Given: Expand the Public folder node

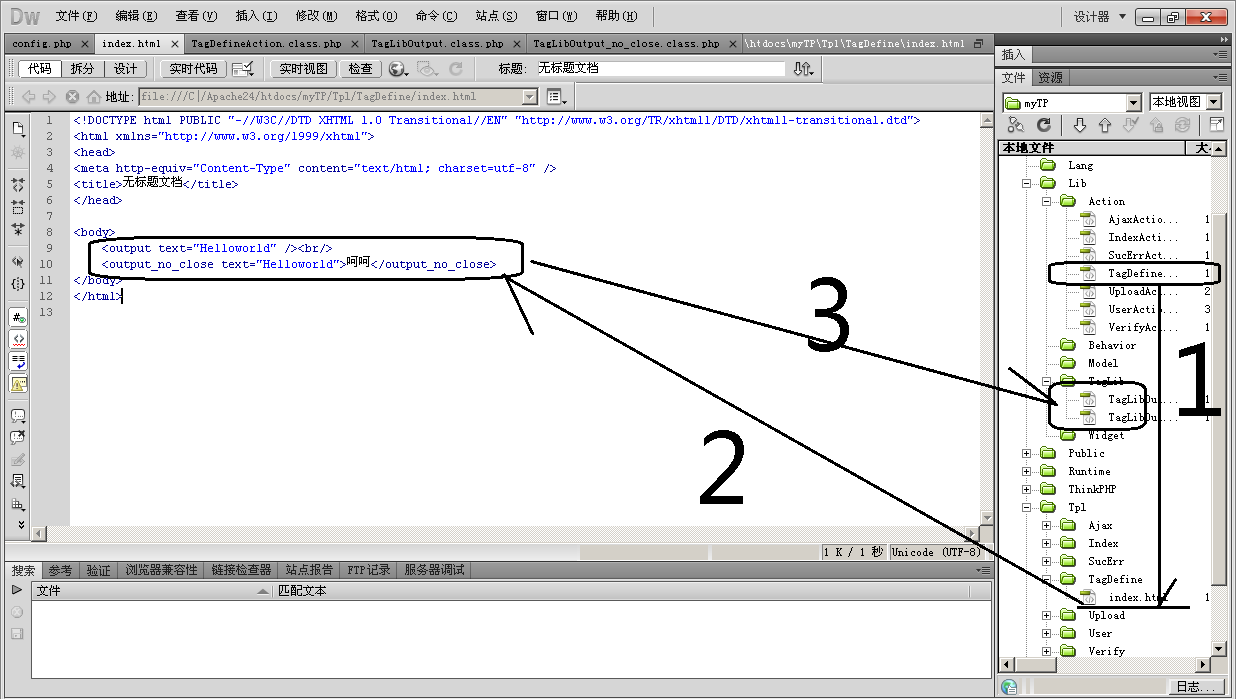Looking at the screenshot, I should click(x=1026, y=453).
